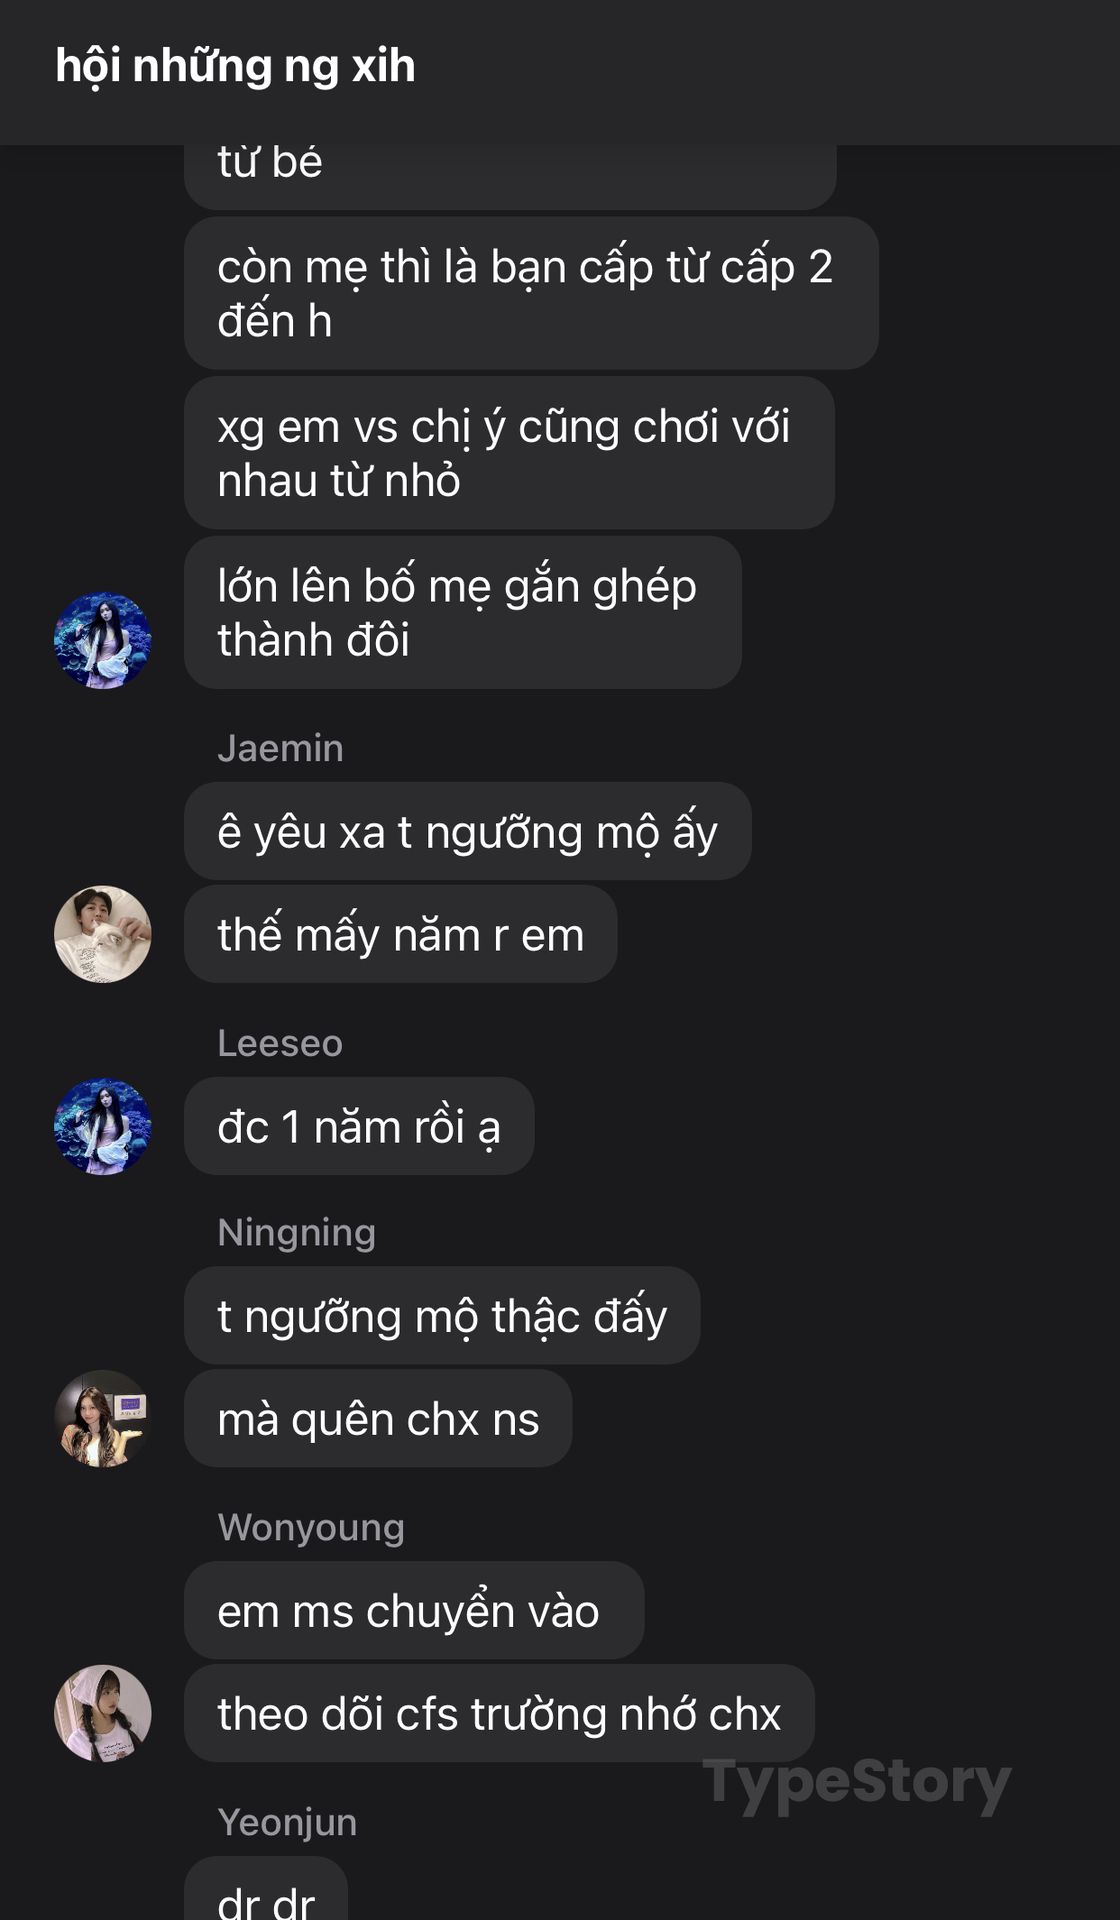
Task: Tap the sender name Jaemin
Action: tap(280, 748)
